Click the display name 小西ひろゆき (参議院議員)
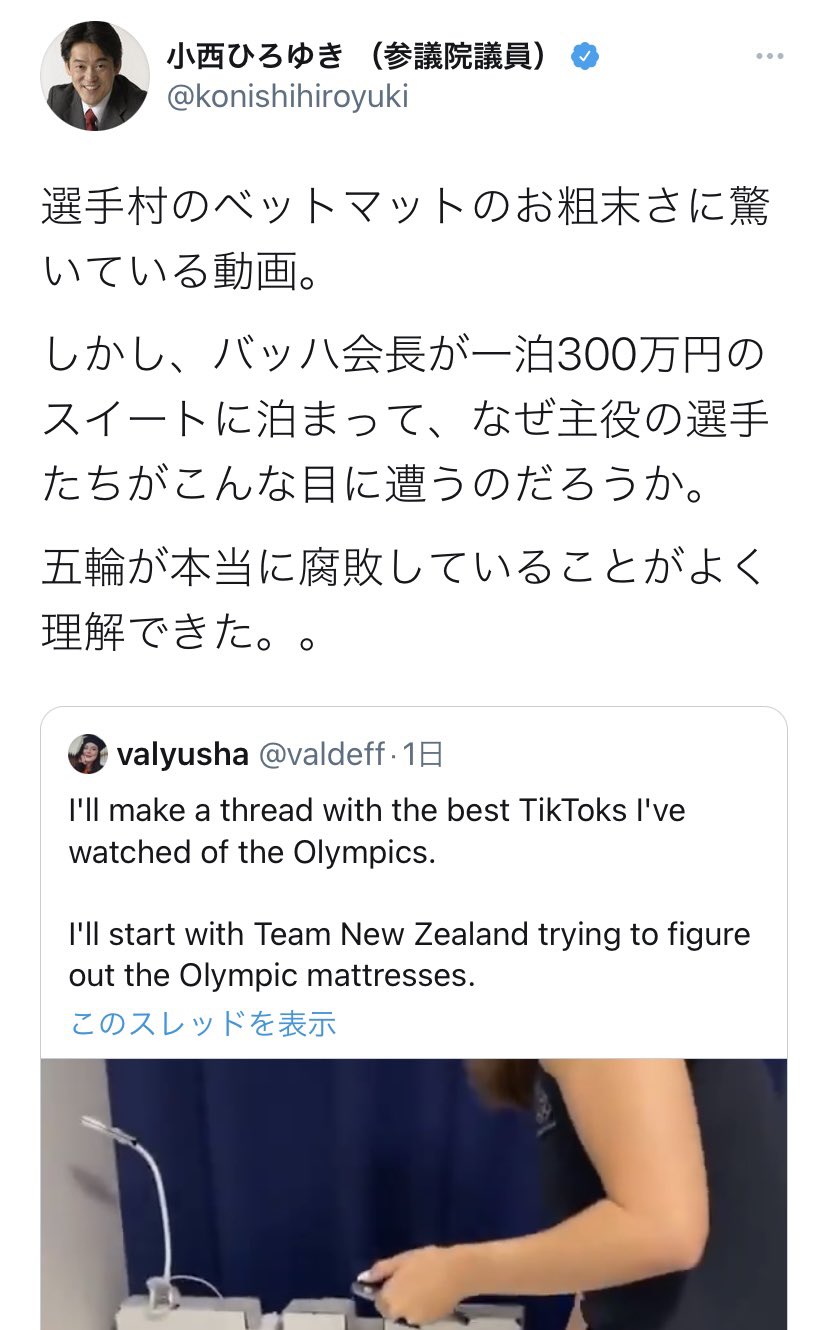The height and width of the screenshot is (1330, 827). click(359, 57)
